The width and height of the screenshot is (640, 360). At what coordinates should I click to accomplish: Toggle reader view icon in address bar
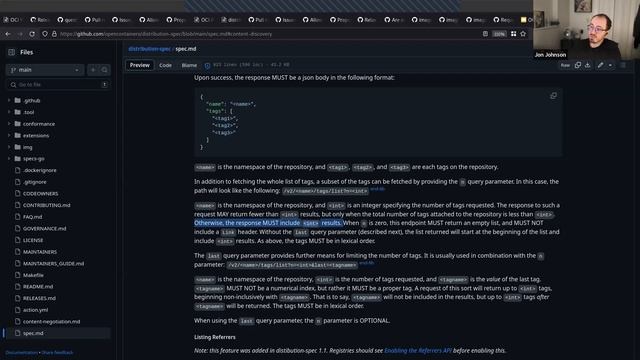click(x=485, y=34)
